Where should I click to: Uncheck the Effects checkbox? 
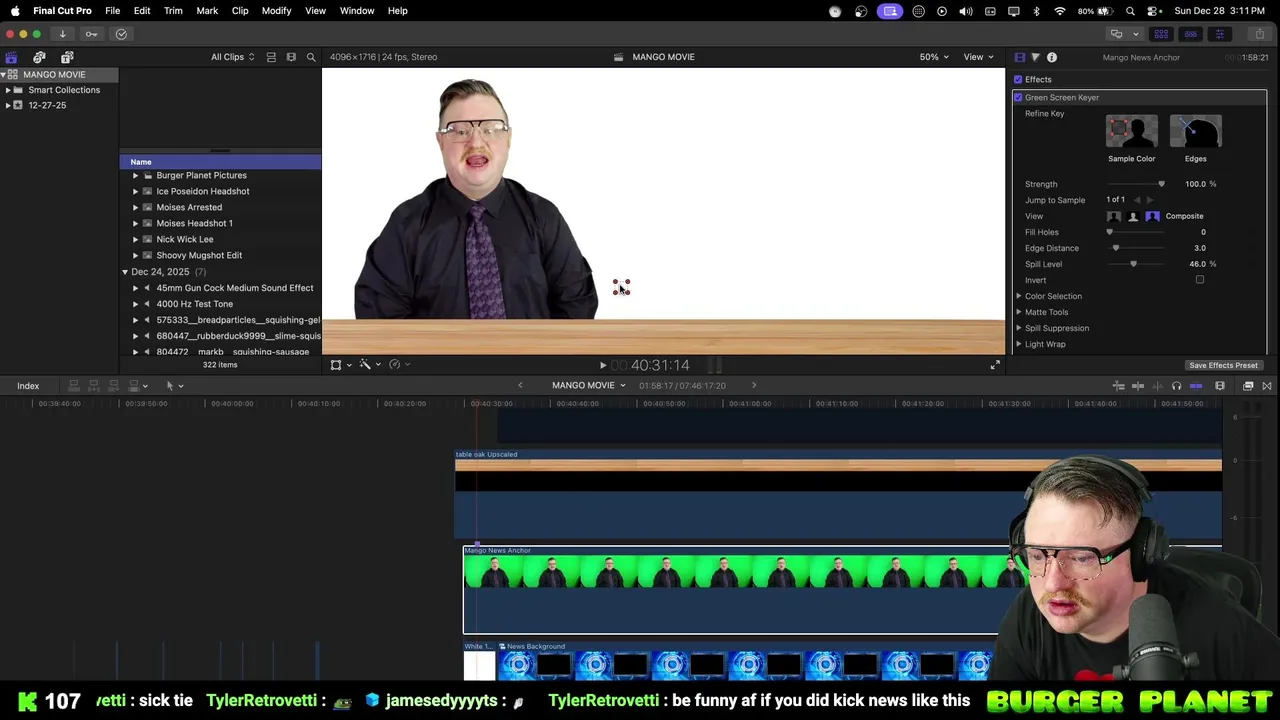[x=1018, y=79]
